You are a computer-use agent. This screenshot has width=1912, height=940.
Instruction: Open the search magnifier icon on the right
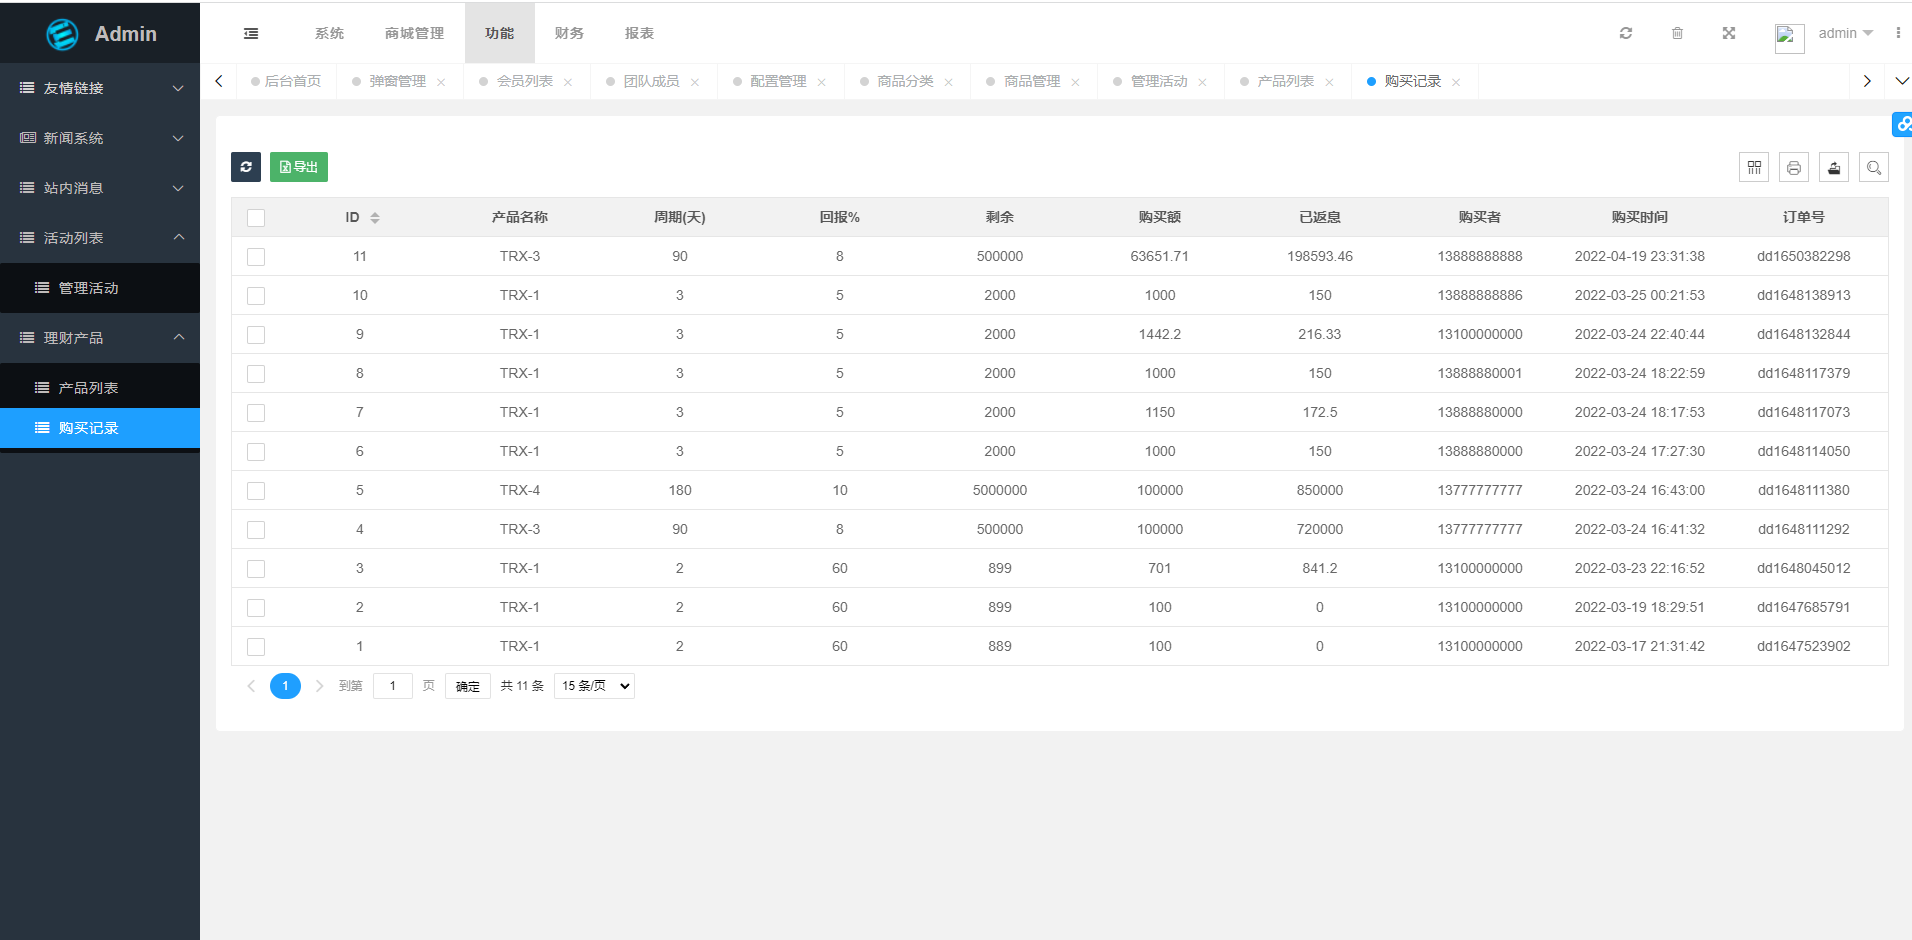(x=1874, y=166)
